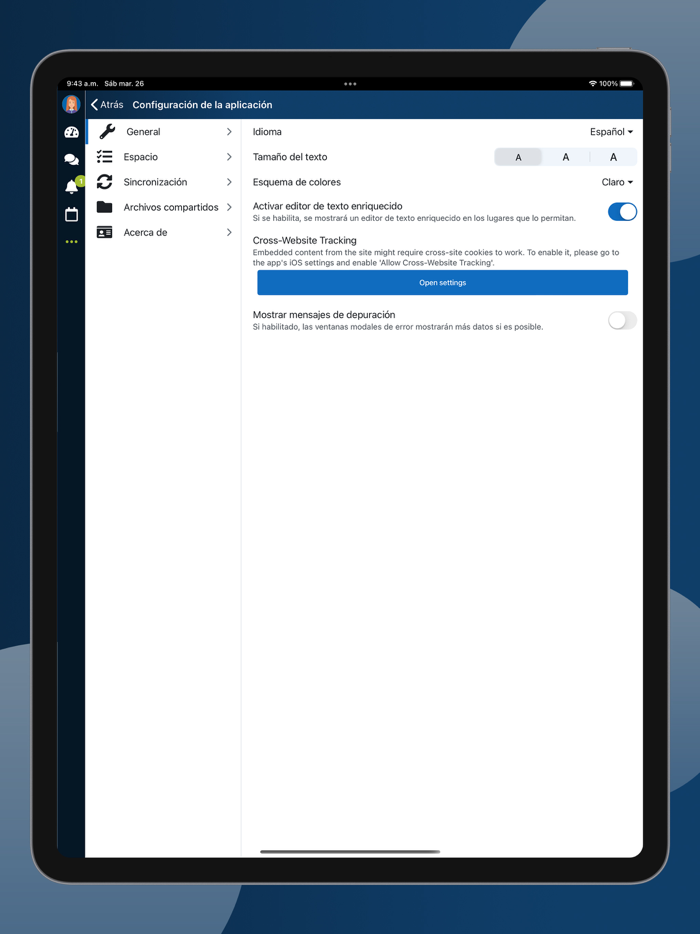This screenshot has height=934, width=700.
Task: Click the Sincronización sync arrows icon
Action: (x=105, y=182)
